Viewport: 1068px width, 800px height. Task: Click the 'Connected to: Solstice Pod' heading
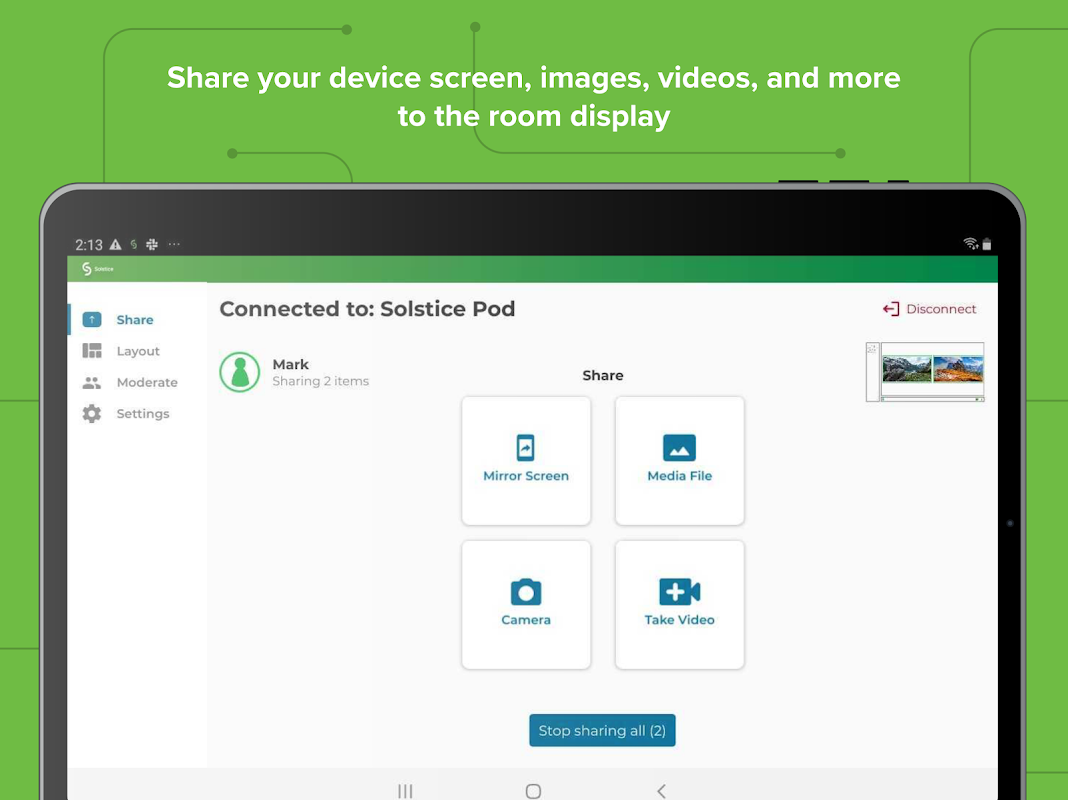point(367,309)
